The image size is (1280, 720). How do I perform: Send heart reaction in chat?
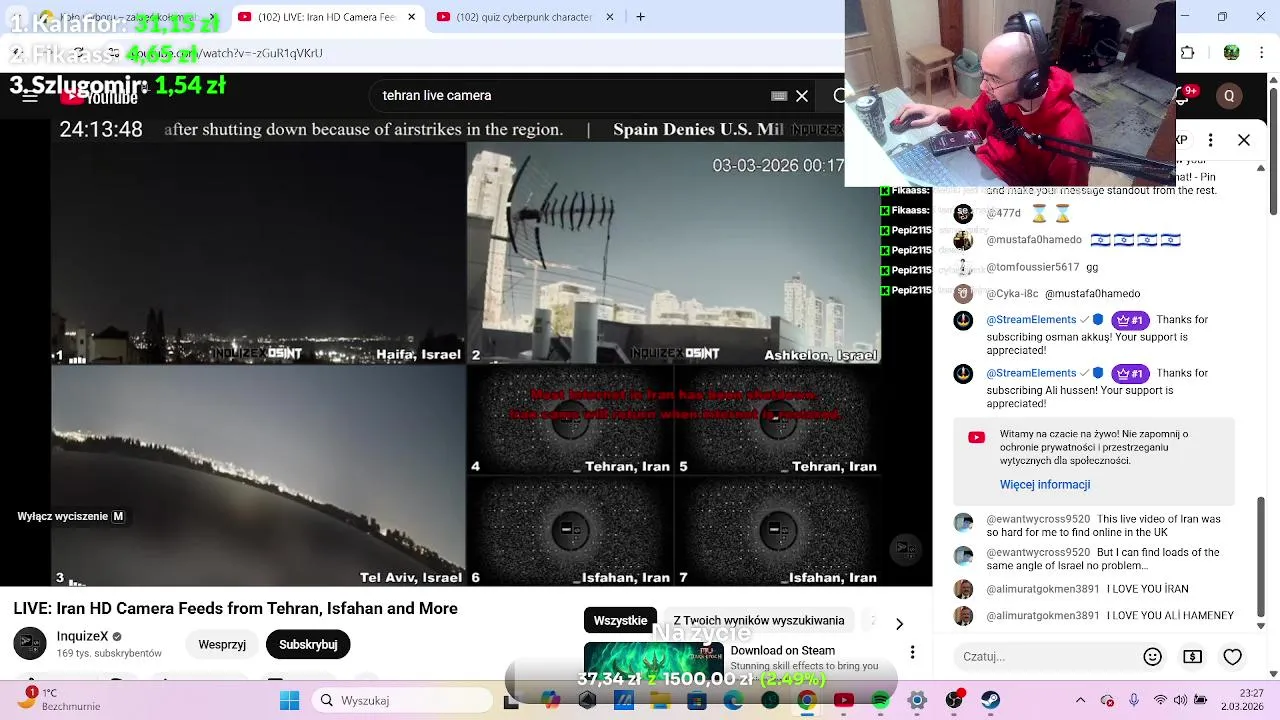(1232, 657)
